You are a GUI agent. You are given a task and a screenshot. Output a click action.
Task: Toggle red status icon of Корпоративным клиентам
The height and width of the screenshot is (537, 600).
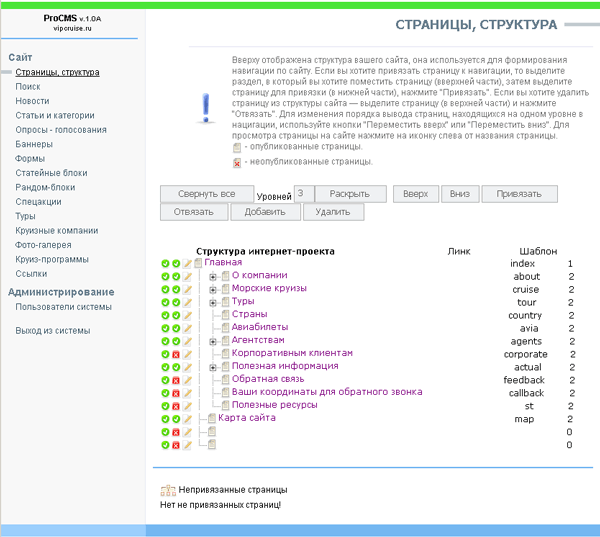coord(176,354)
